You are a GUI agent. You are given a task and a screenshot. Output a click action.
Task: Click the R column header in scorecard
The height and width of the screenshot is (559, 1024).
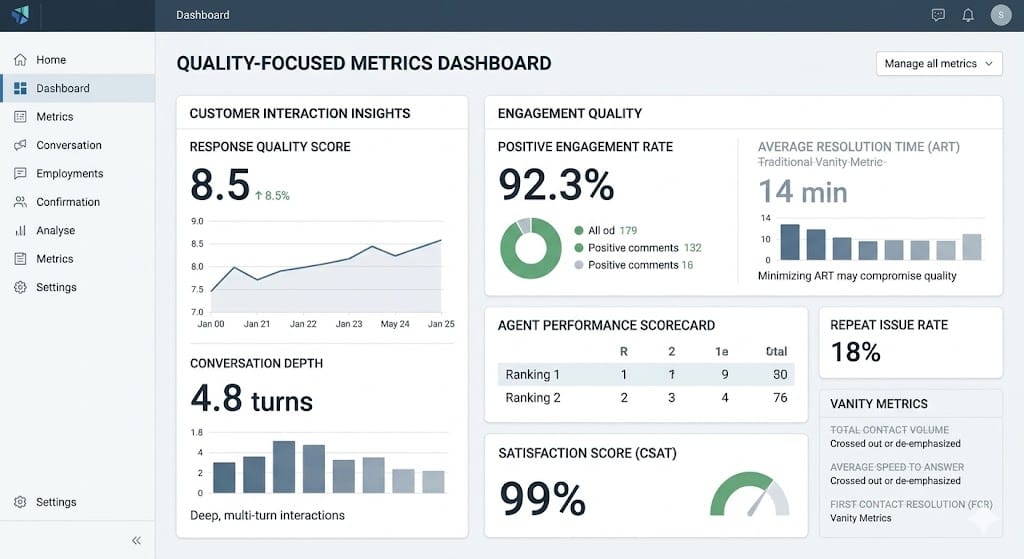624,351
